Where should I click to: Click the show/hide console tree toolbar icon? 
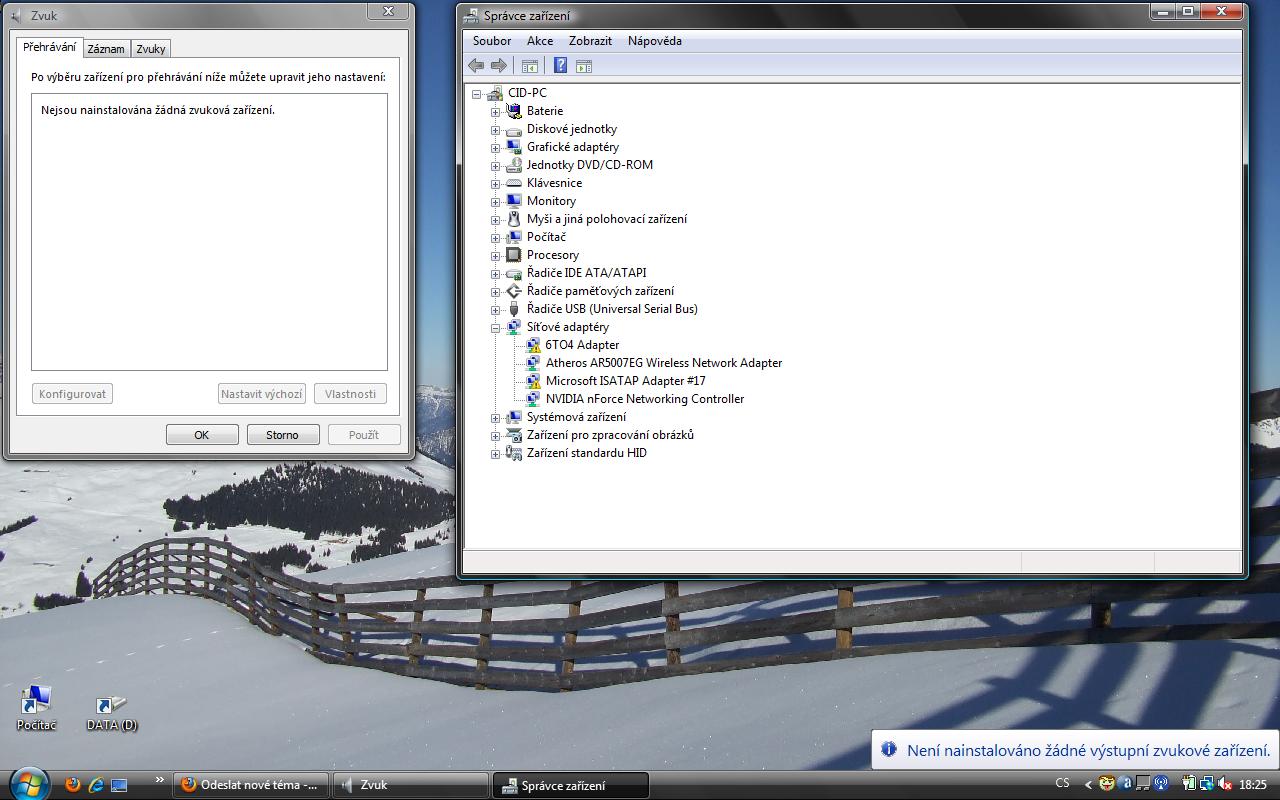point(530,66)
